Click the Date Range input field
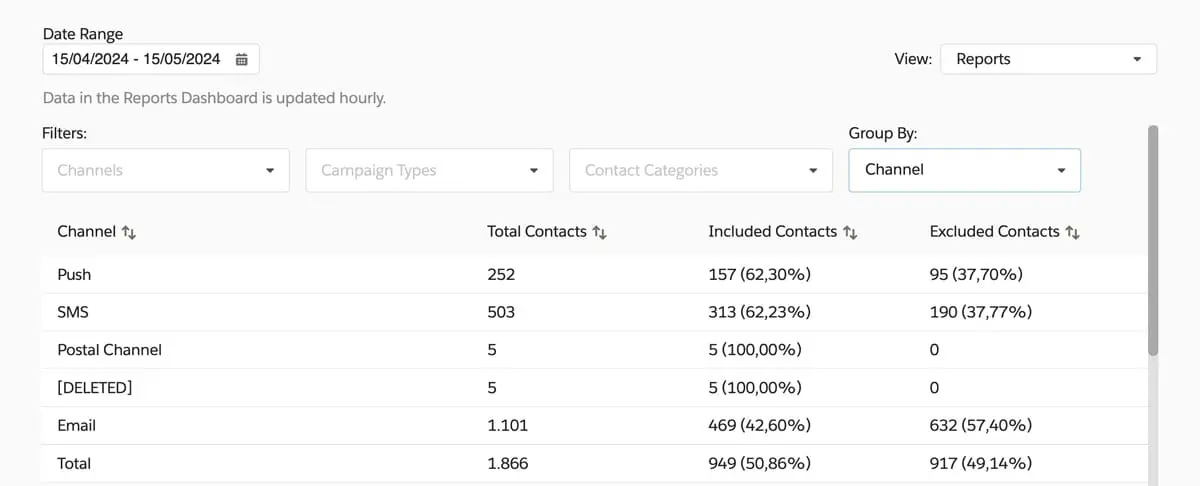Image resolution: width=1200 pixels, height=486 pixels. [x=136, y=59]
